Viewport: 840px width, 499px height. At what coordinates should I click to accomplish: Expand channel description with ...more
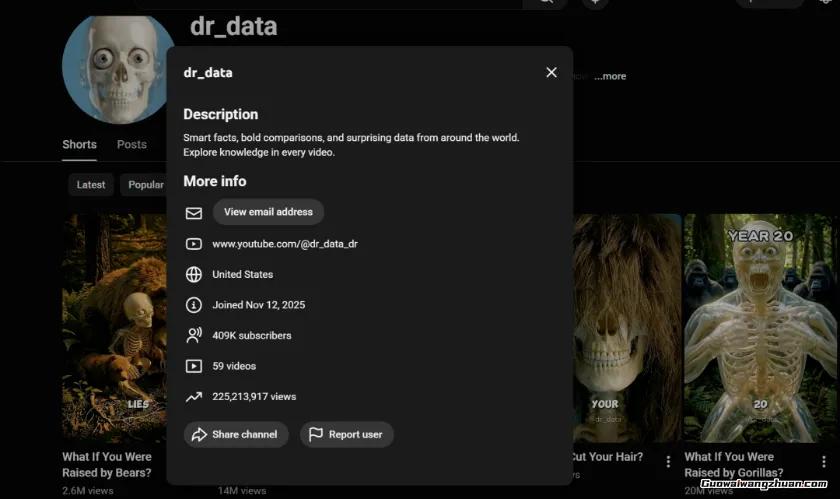(610, 77)
